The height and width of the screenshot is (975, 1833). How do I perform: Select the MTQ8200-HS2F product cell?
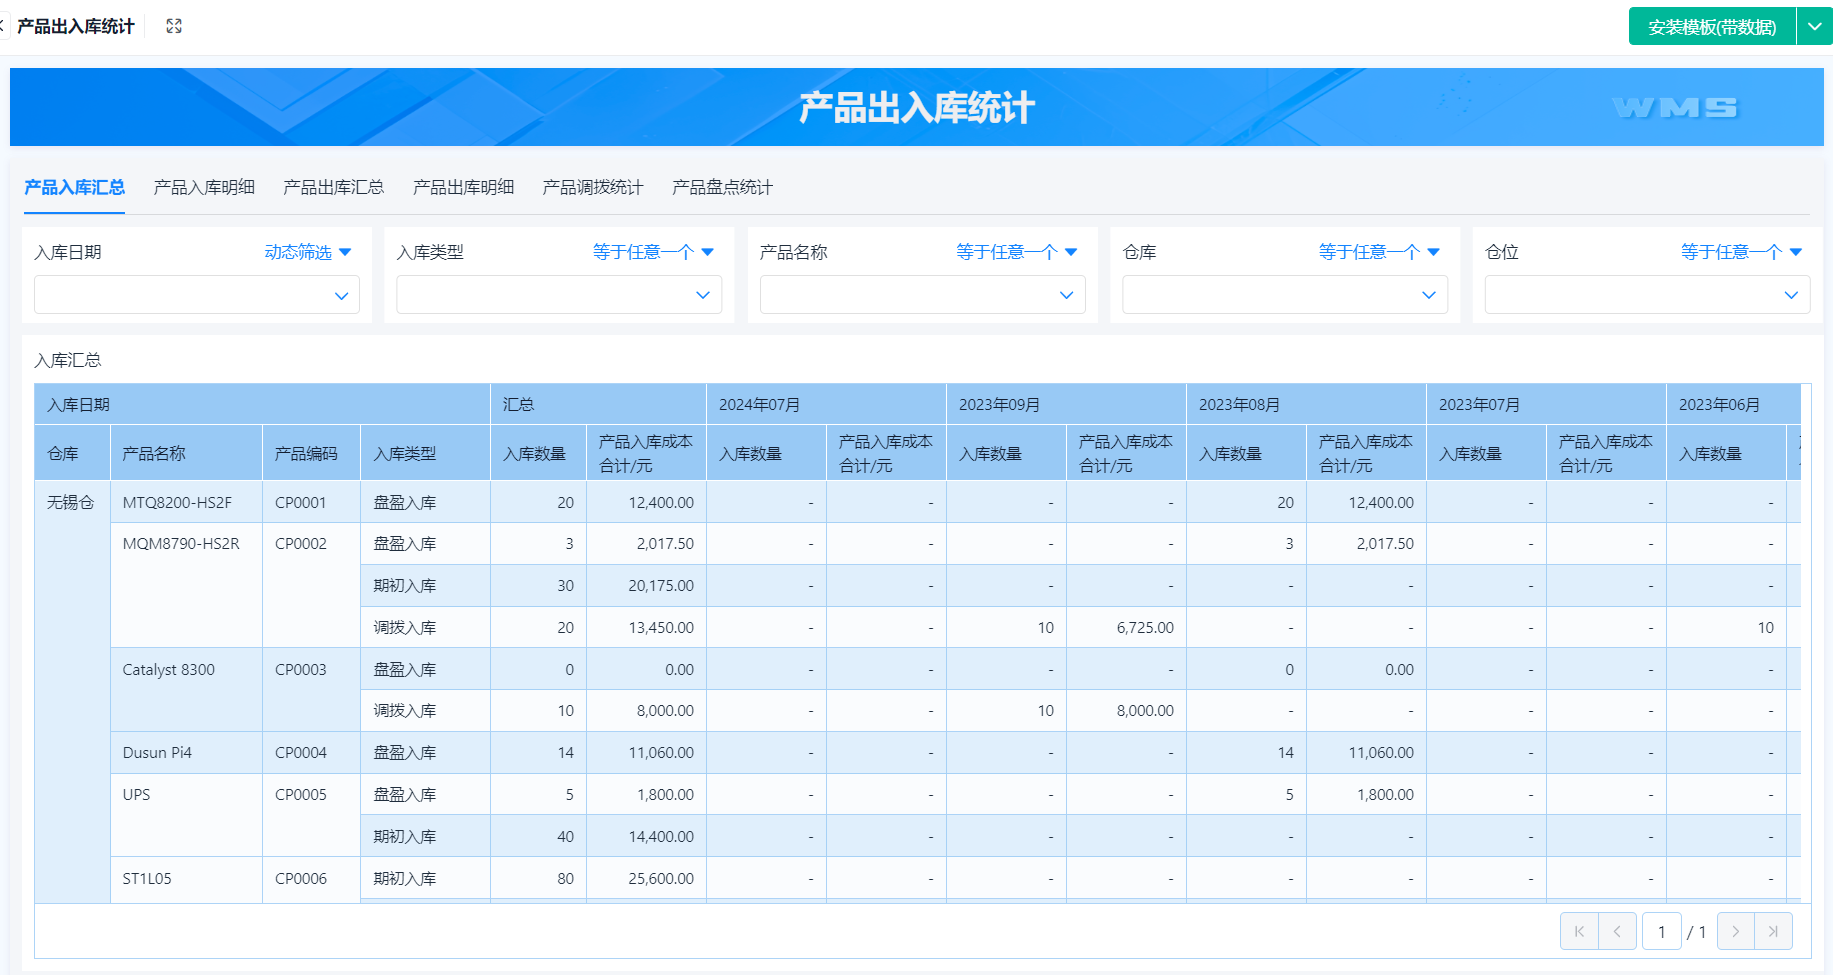pos(186,502)
